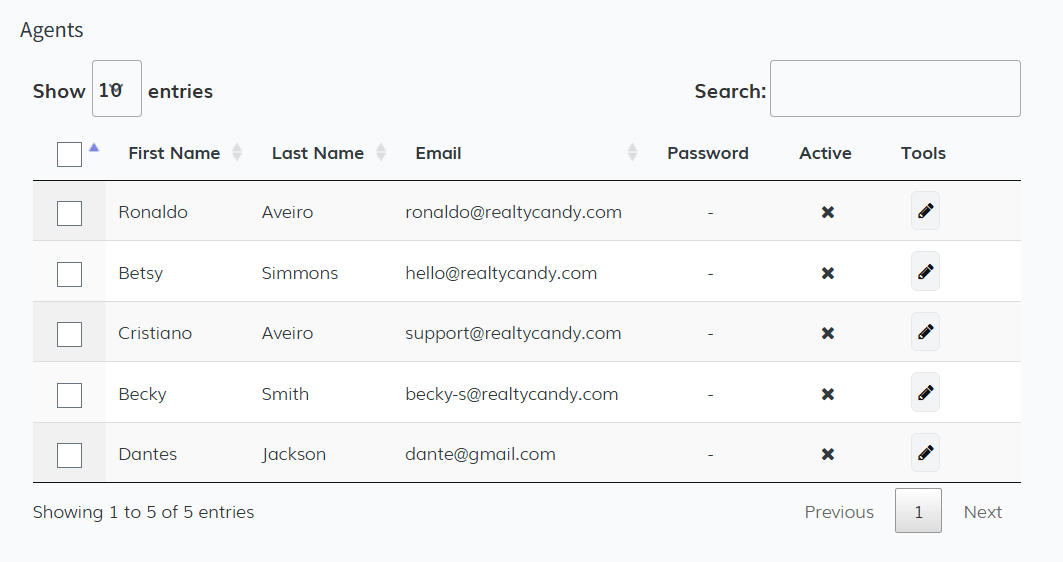Click the Next pagination link
1063x562 pixels.
982,512
